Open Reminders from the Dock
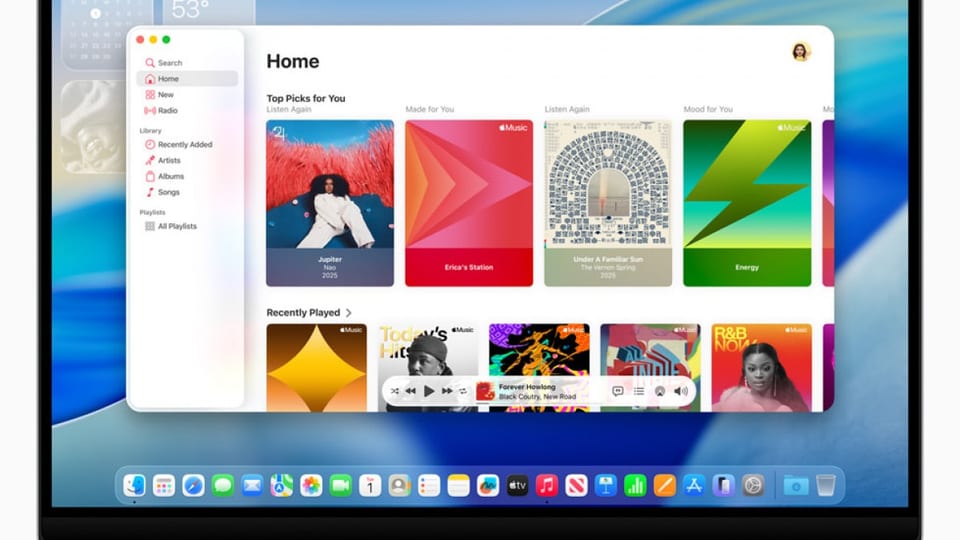This screenshot has height=540, width=960. [429, 486]
